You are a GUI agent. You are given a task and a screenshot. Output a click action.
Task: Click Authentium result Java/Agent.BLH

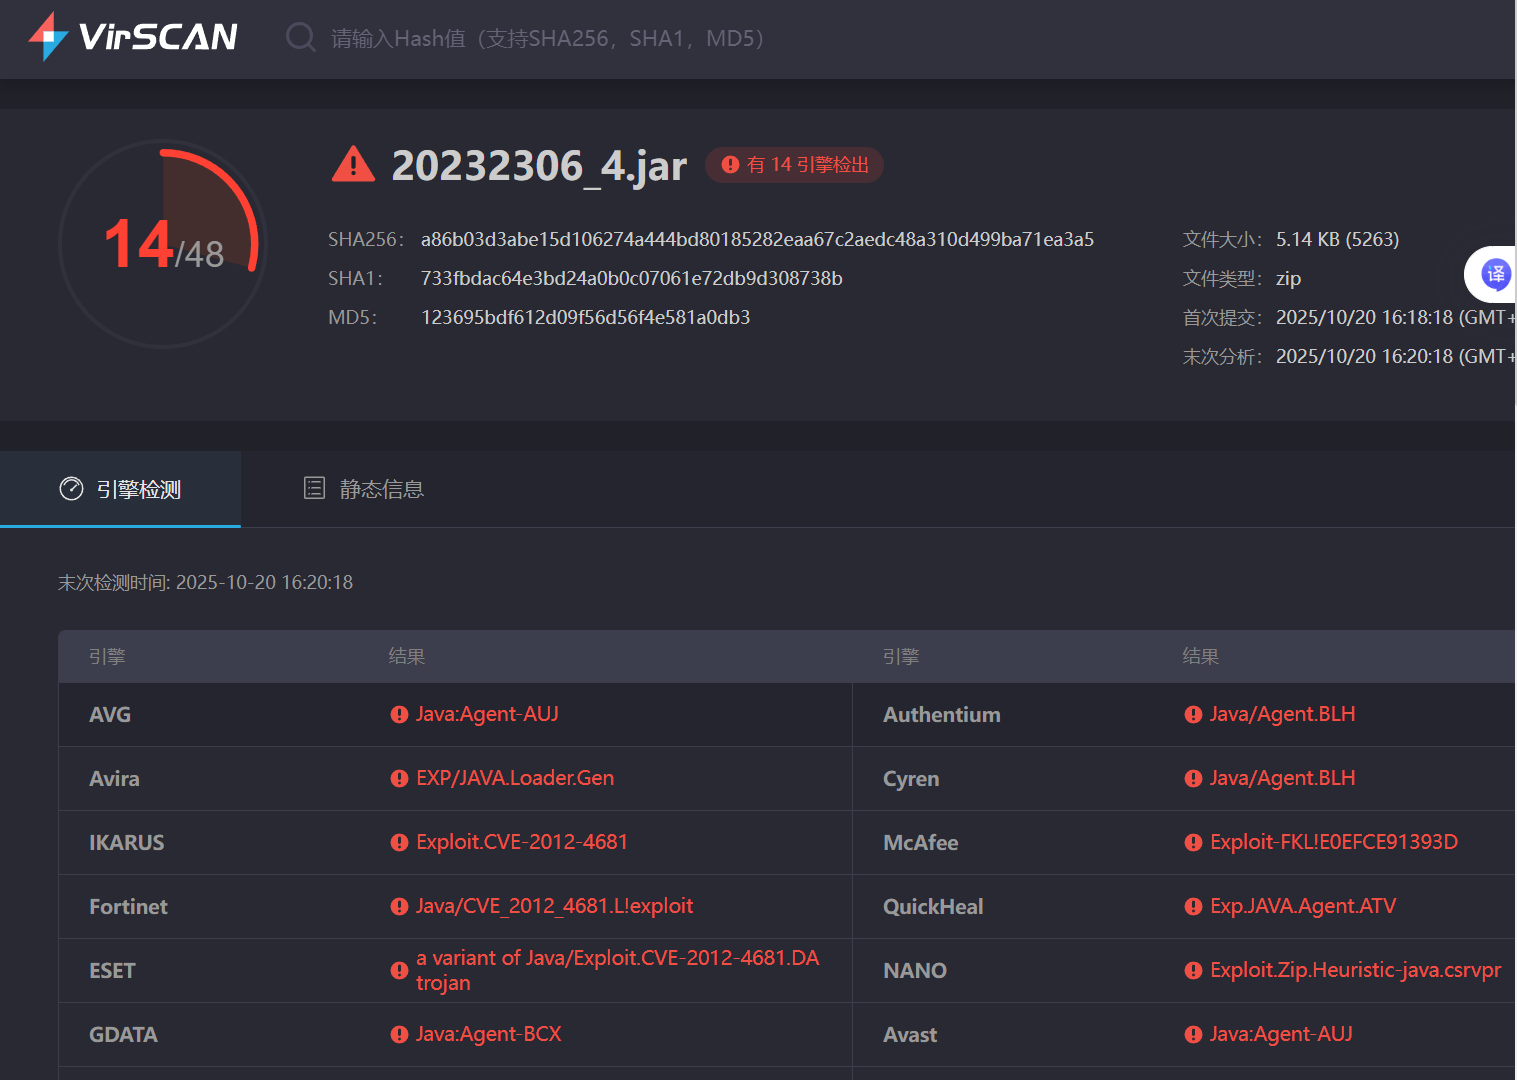[x=1282, y=714]
